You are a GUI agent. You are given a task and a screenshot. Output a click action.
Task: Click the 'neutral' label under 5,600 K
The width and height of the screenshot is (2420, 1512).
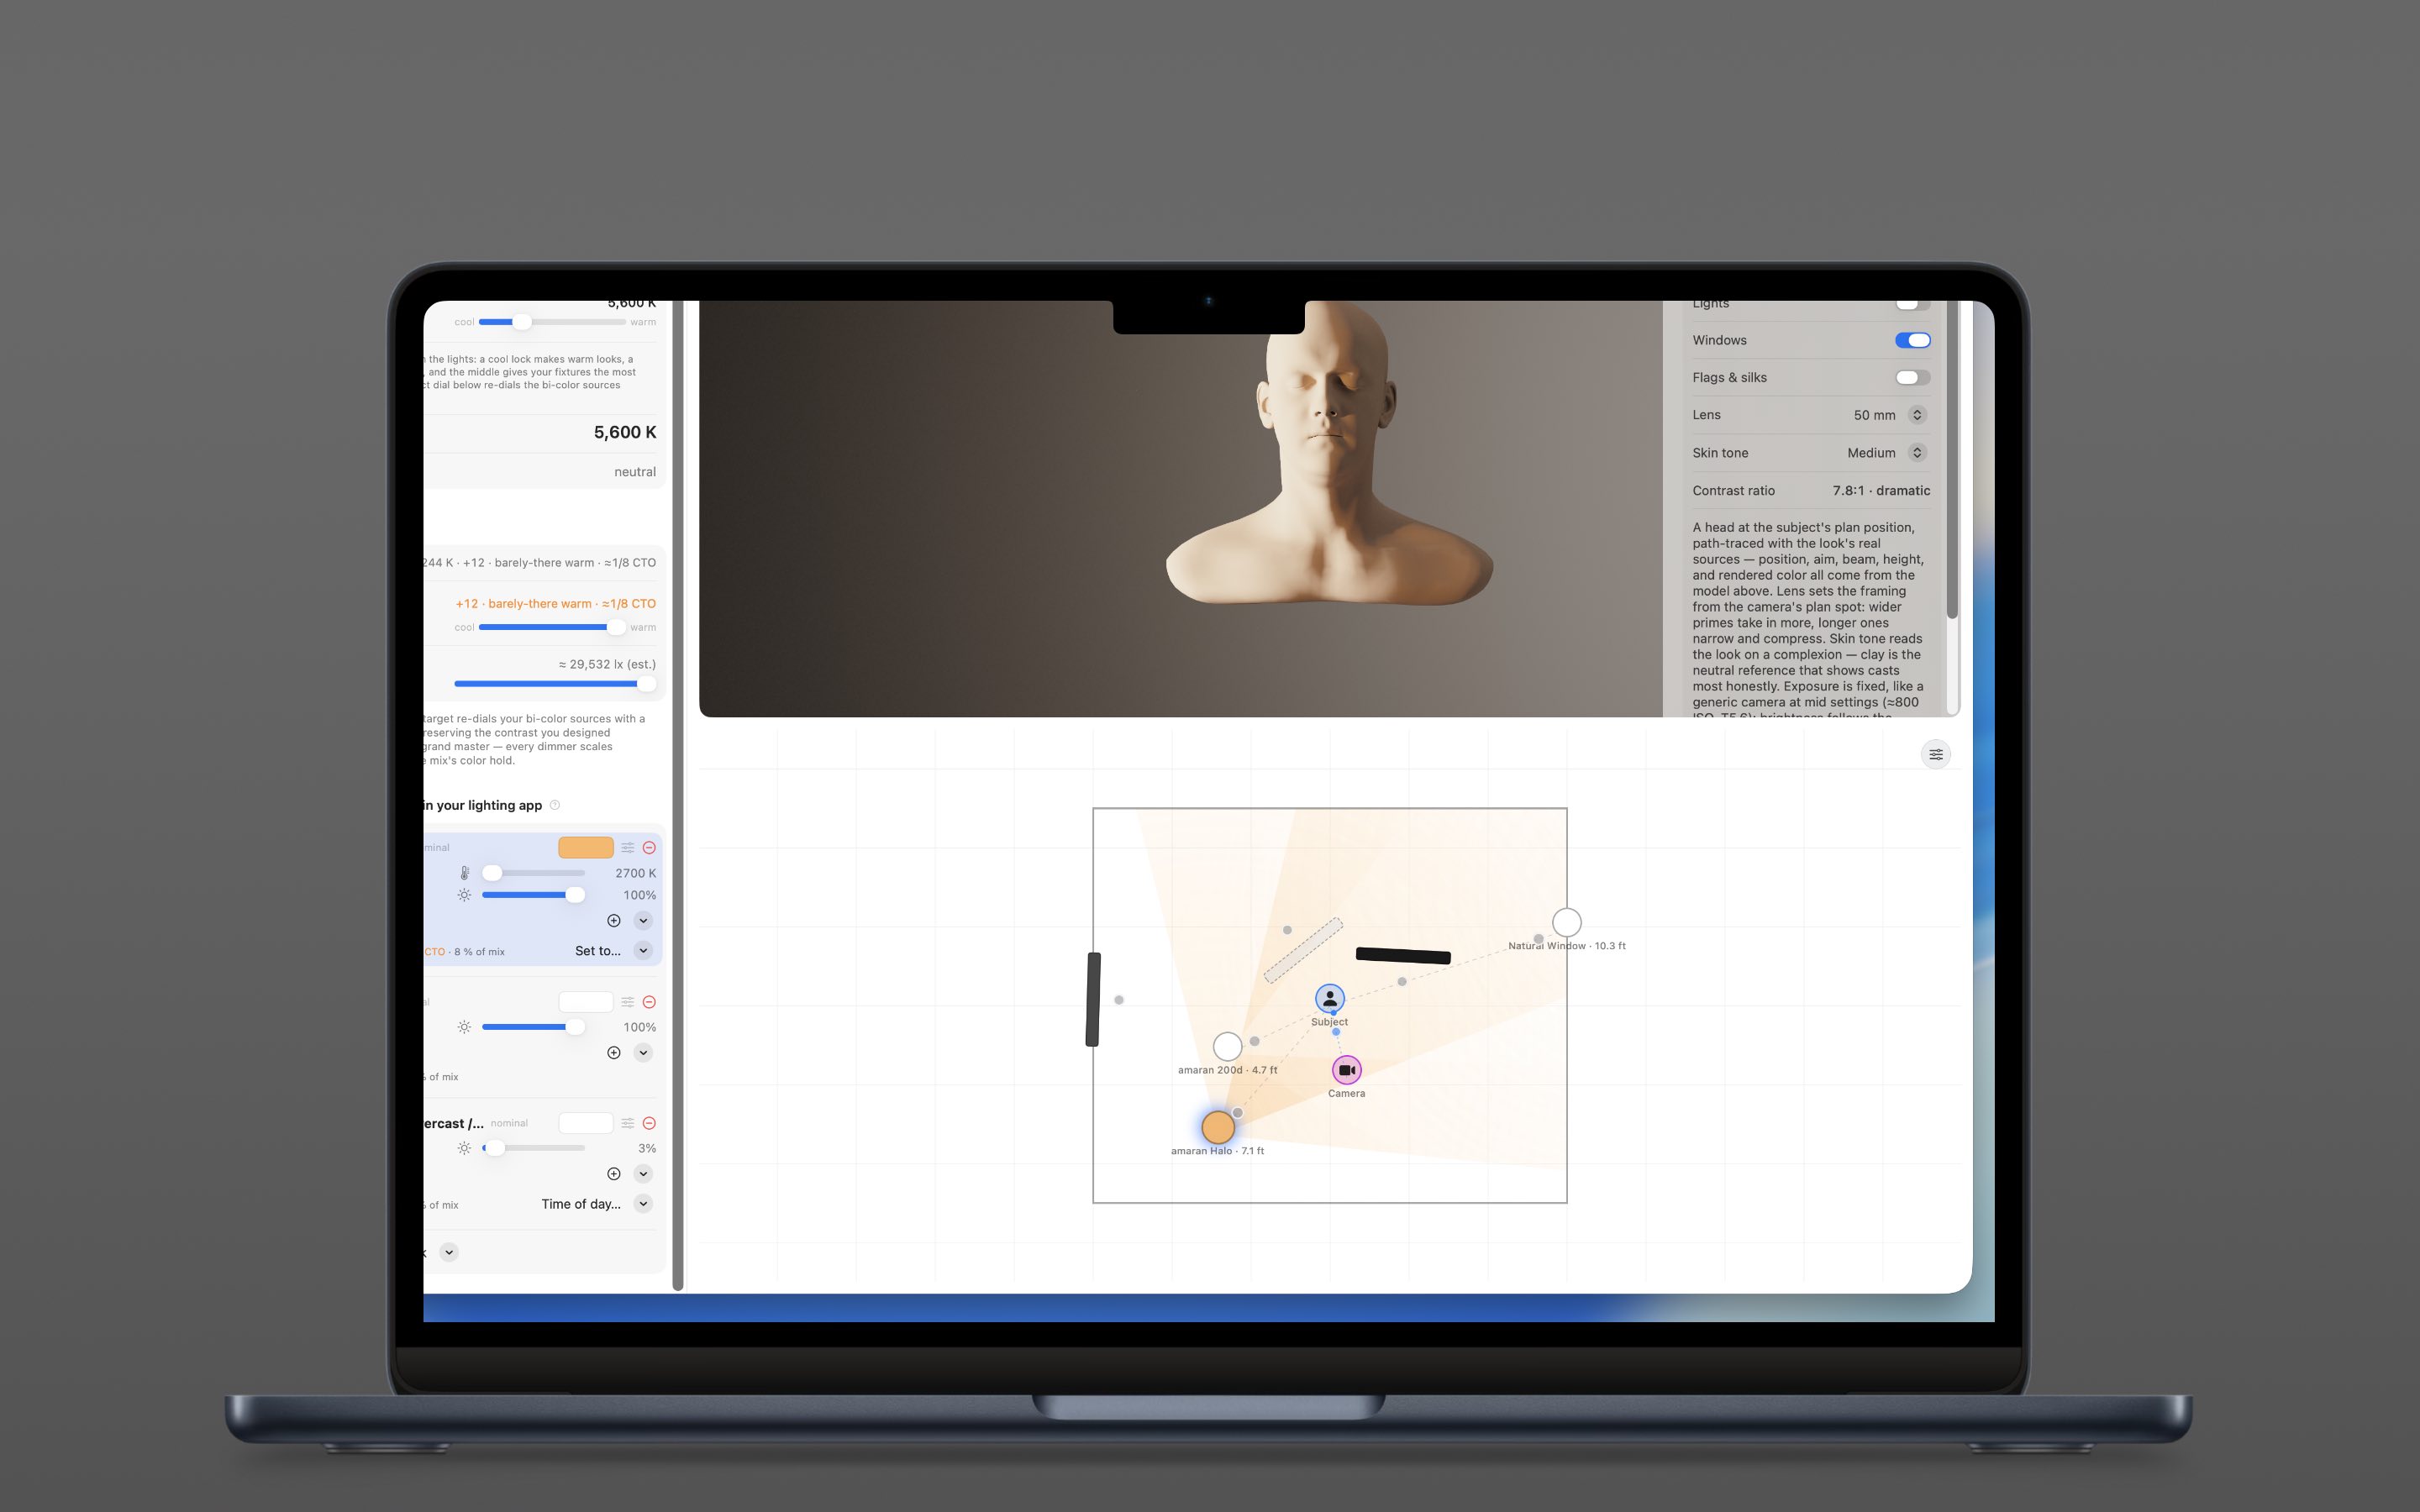[635, 472]
